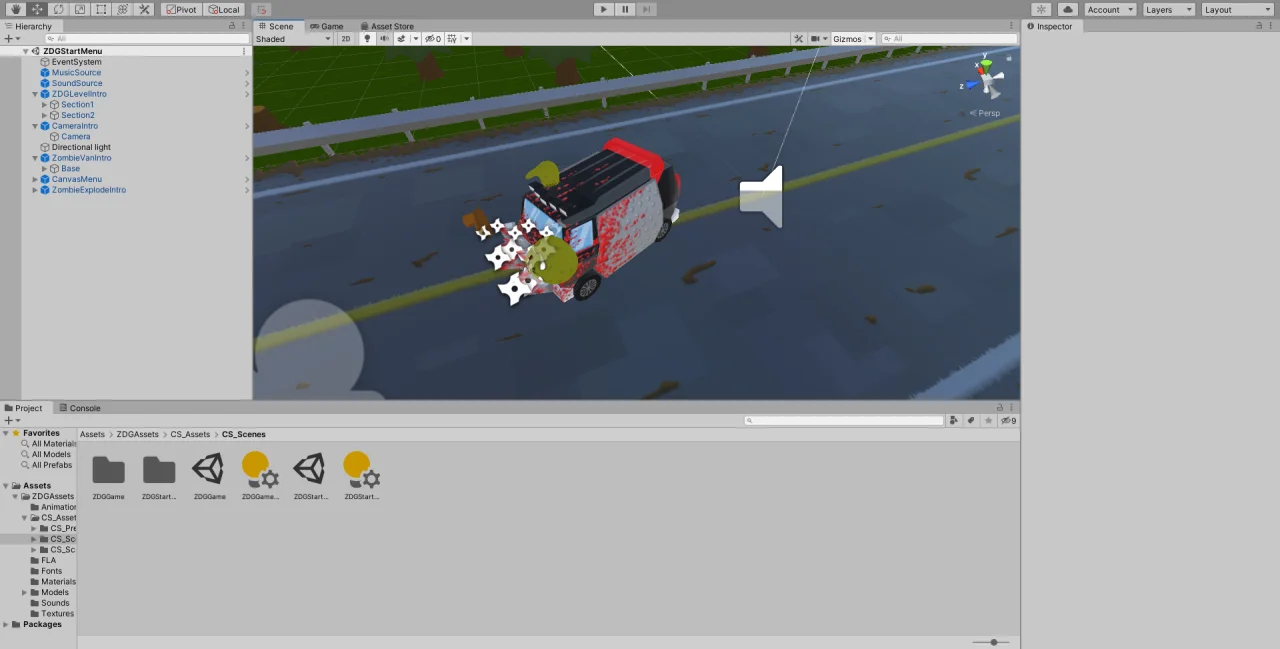Image resolution: width=1280 pixels, height=649 pixels.
Task: Click the orientation gizmo in the Scene view
Action: tap(987, 79)
